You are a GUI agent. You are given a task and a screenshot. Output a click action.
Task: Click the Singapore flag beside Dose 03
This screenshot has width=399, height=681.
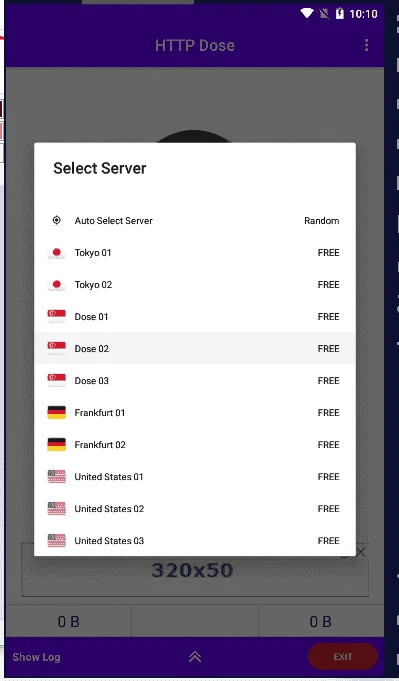tap(56, 381)
